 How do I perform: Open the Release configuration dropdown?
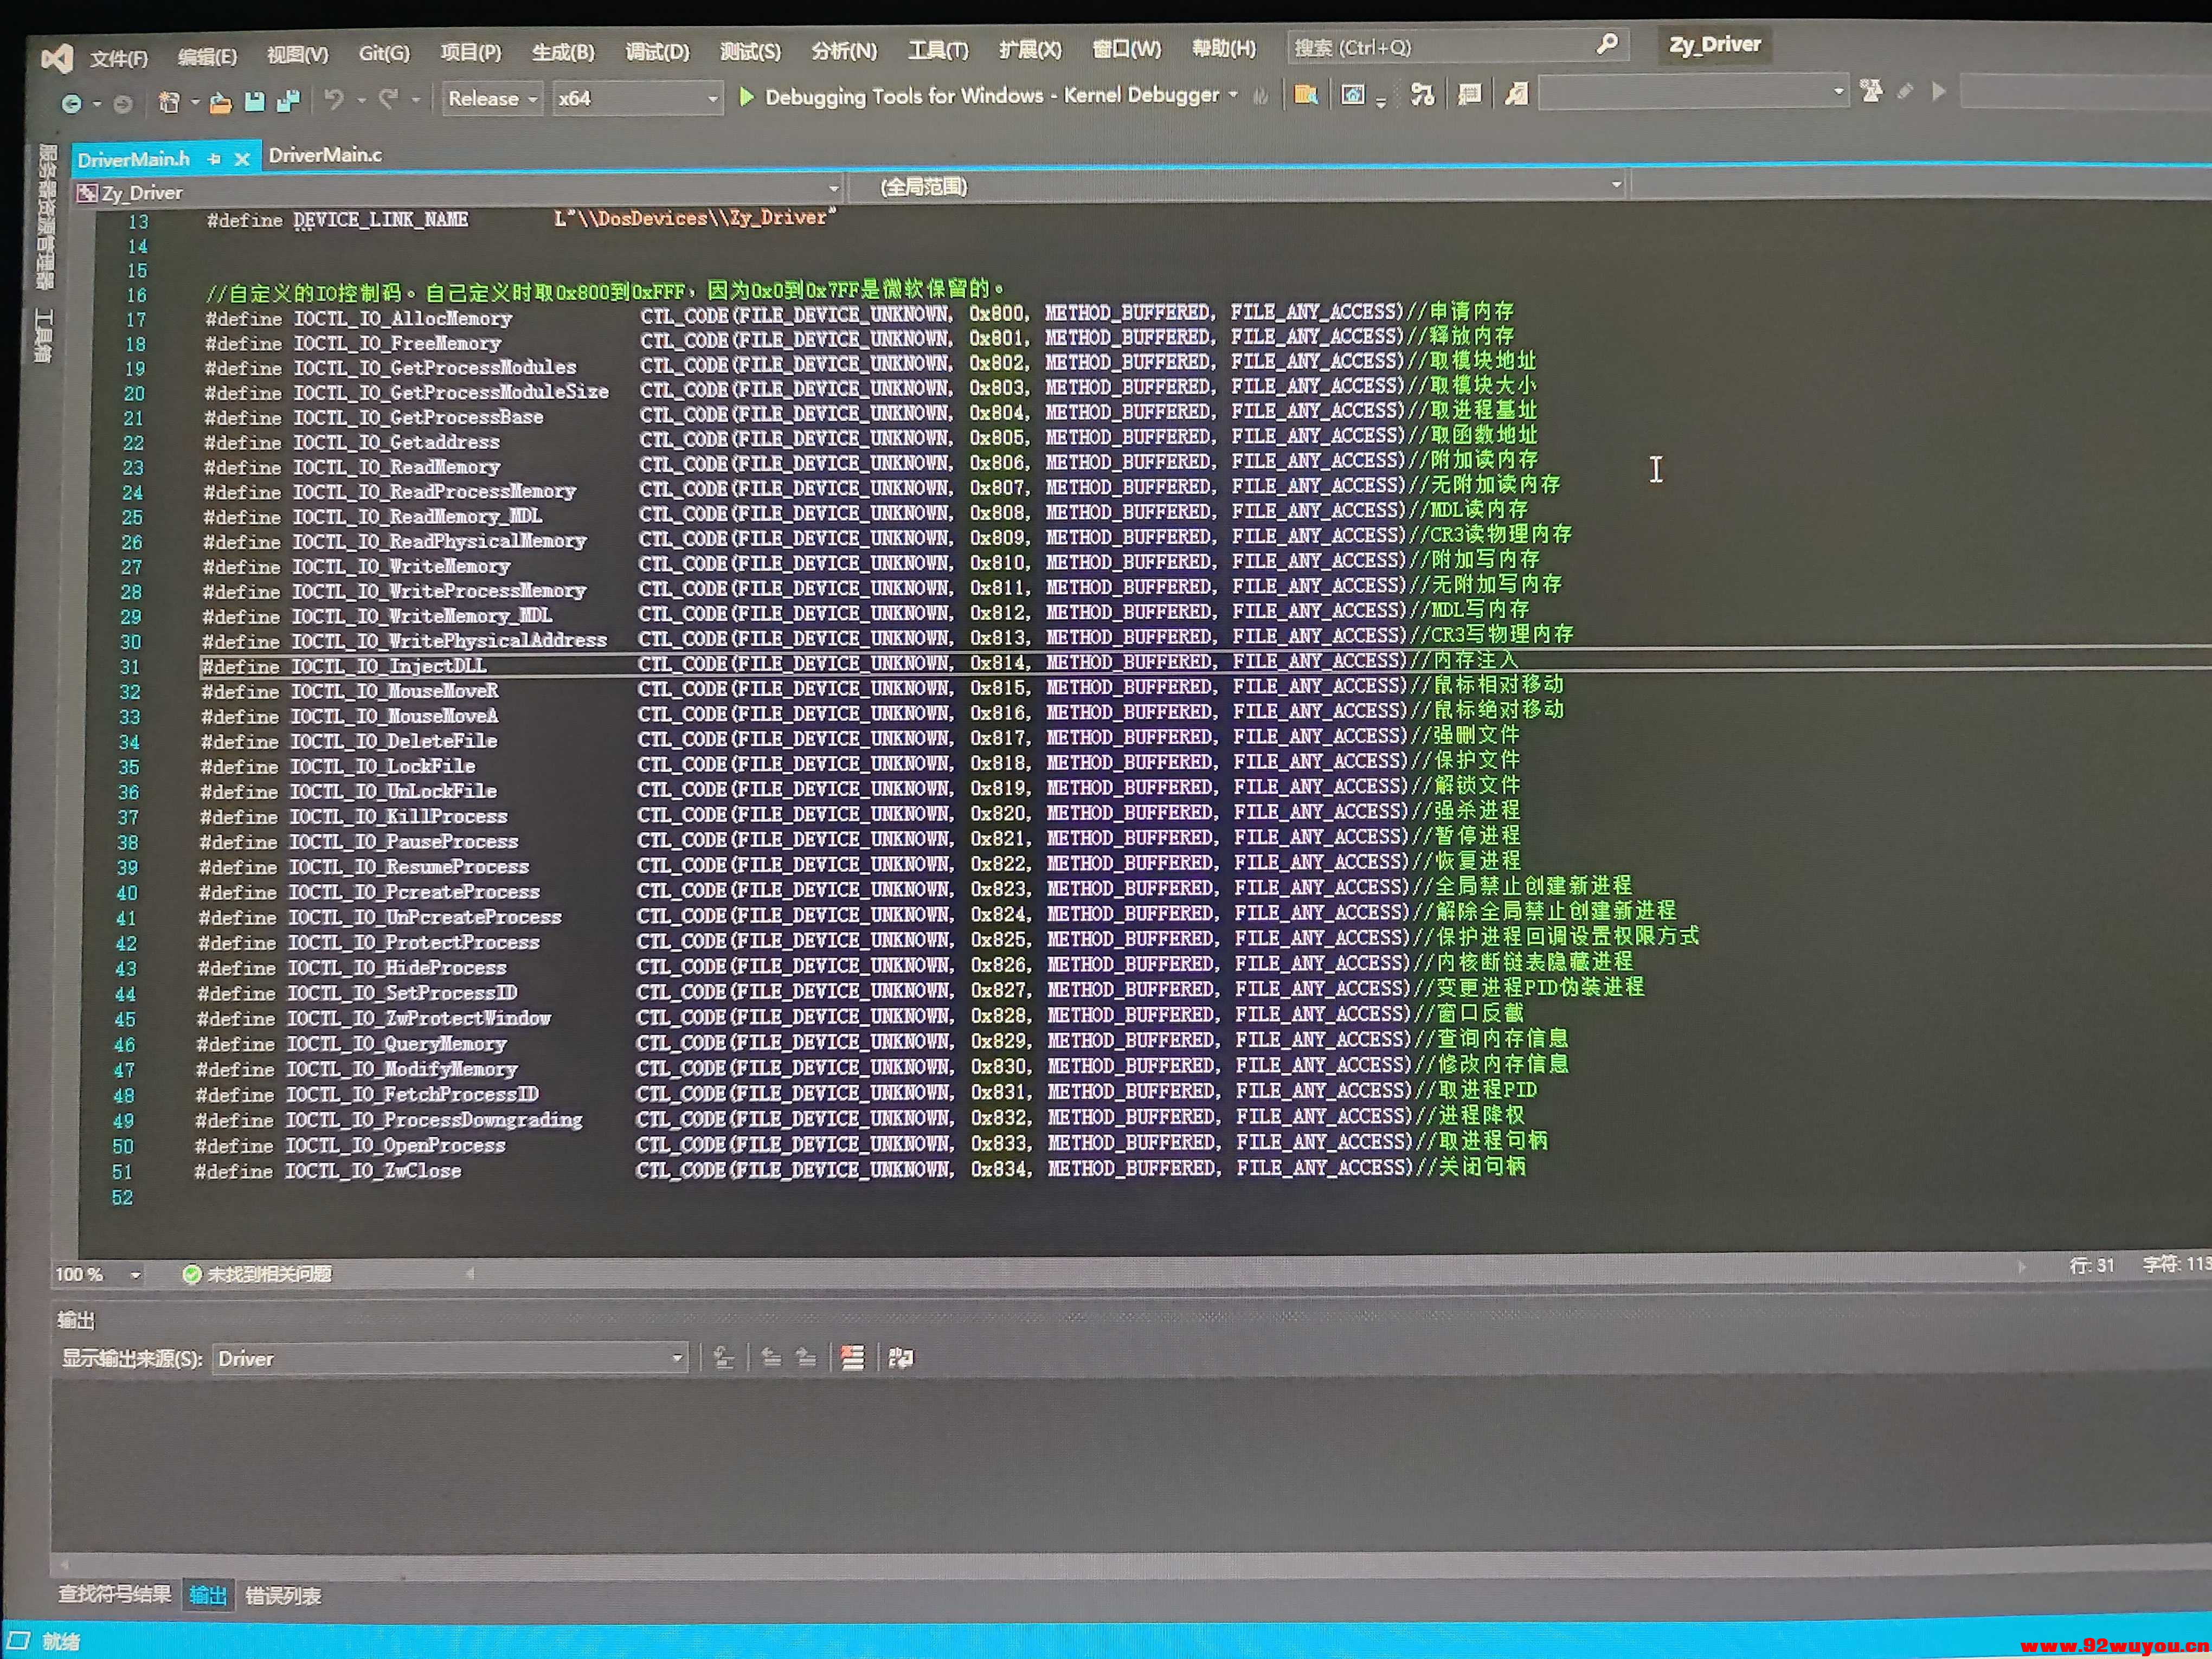pyautogui.click(x=493, y=99)
